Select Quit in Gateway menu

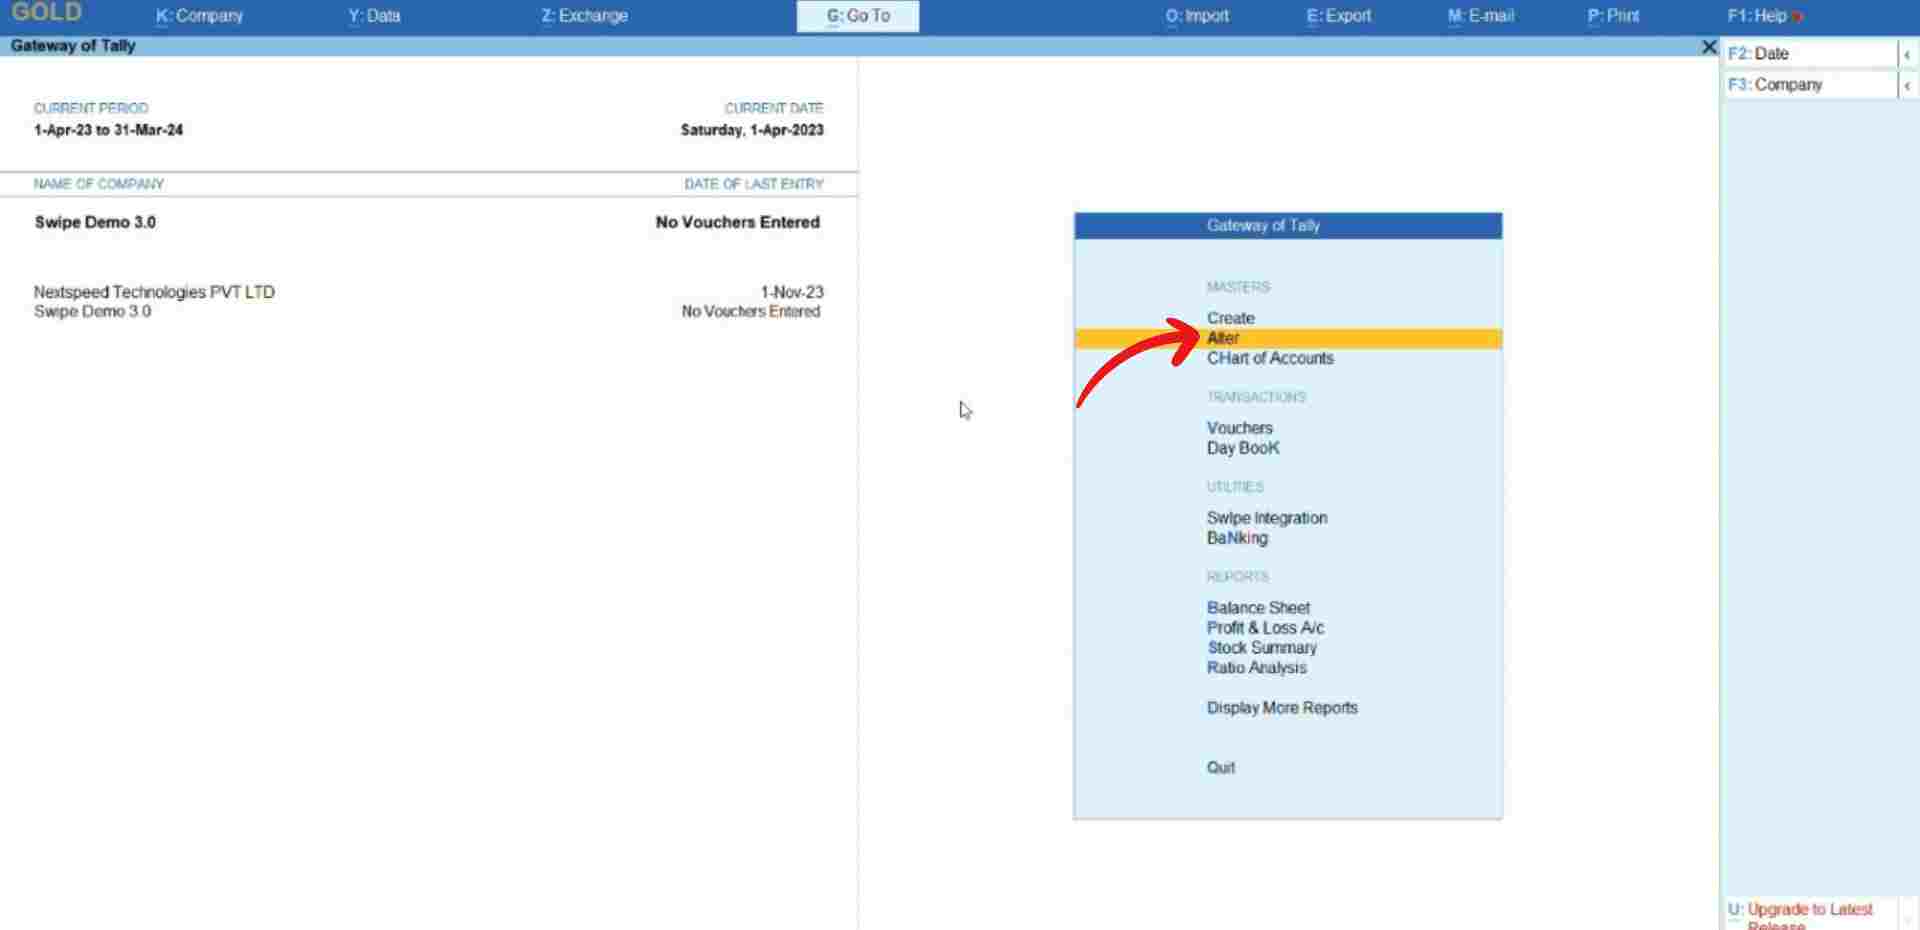1220,768
